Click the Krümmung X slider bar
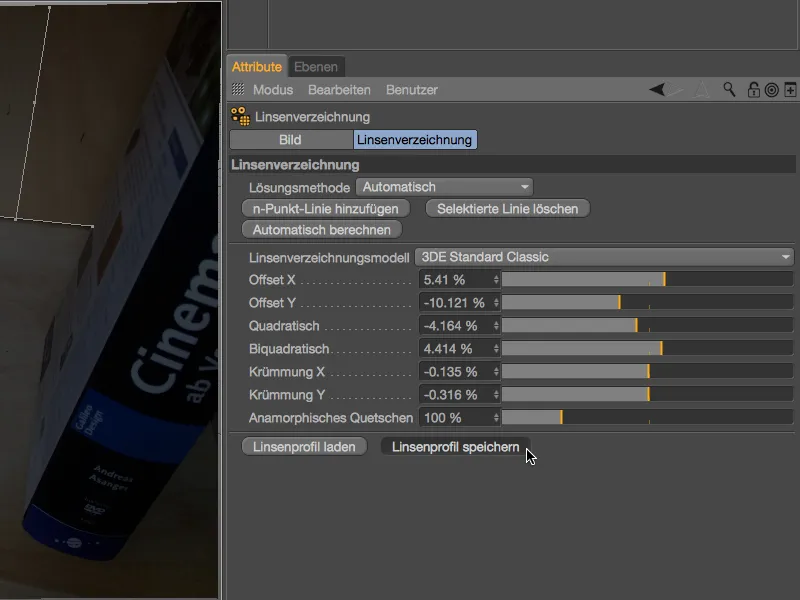 coord(647,371)
